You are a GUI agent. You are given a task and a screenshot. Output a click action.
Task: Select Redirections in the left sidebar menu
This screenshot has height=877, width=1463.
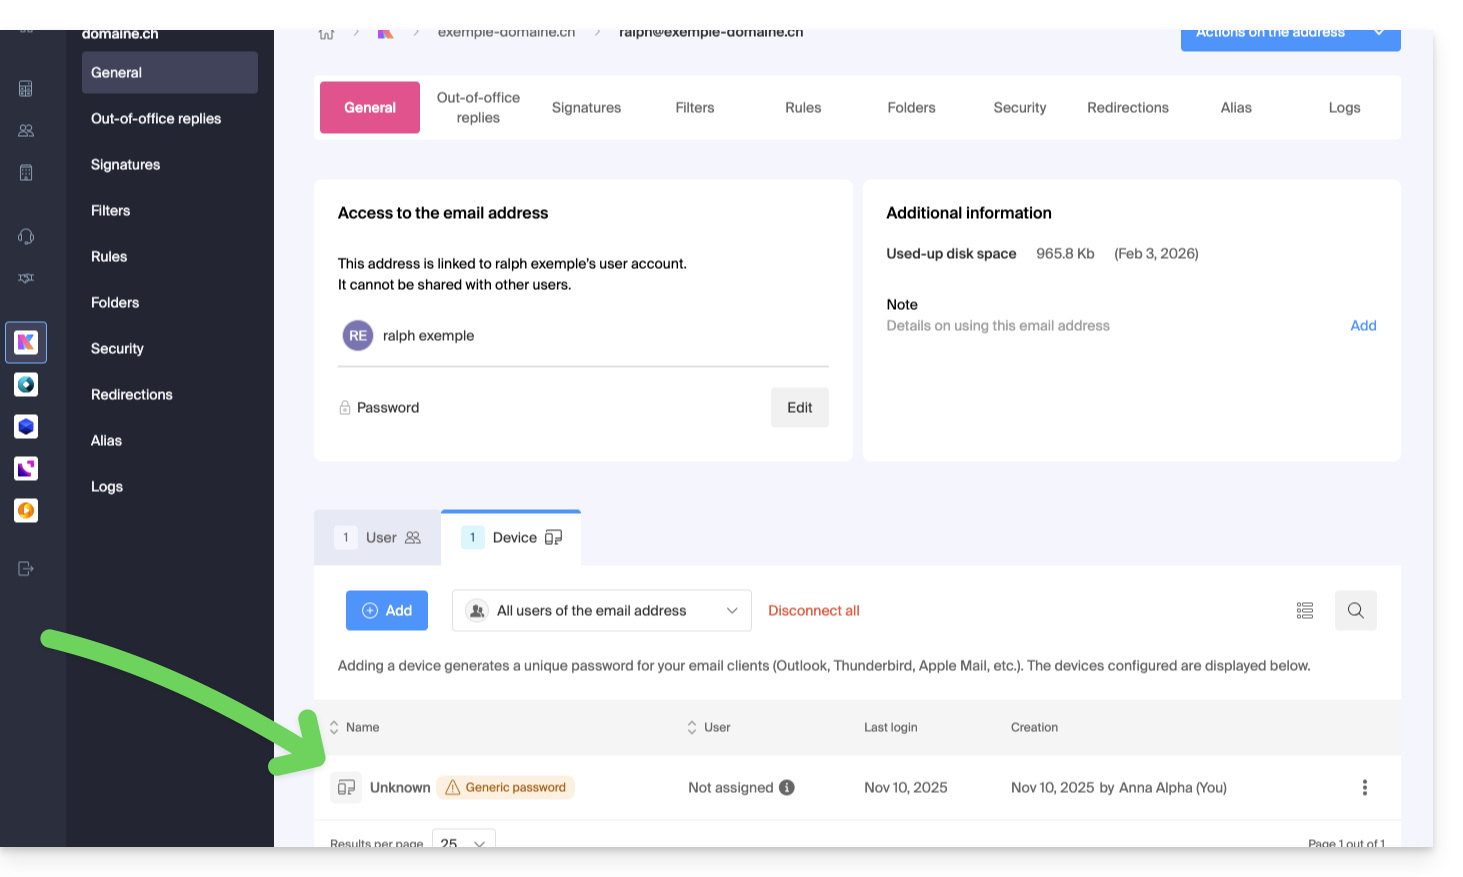[x=132, y=395]
